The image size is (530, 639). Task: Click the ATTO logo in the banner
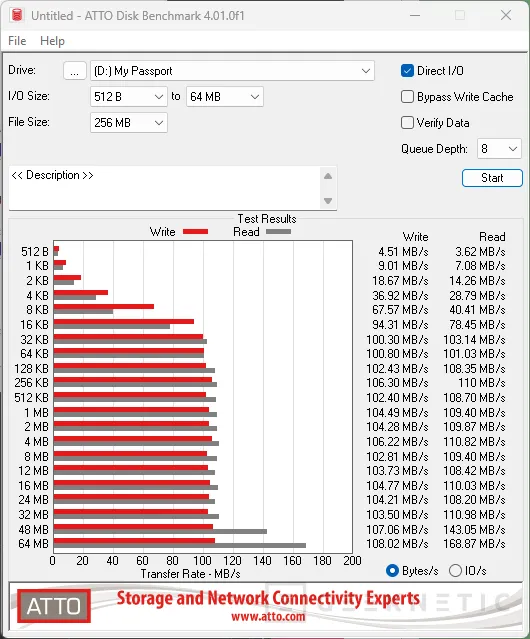54,606
